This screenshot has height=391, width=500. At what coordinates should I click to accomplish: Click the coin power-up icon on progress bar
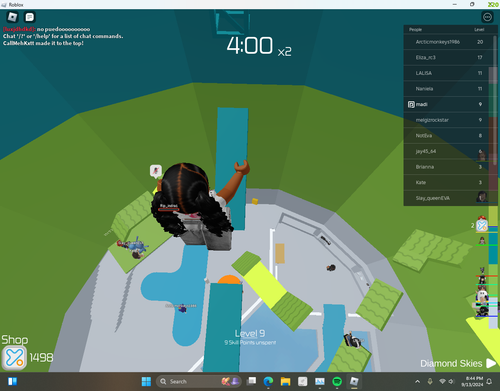482,225
